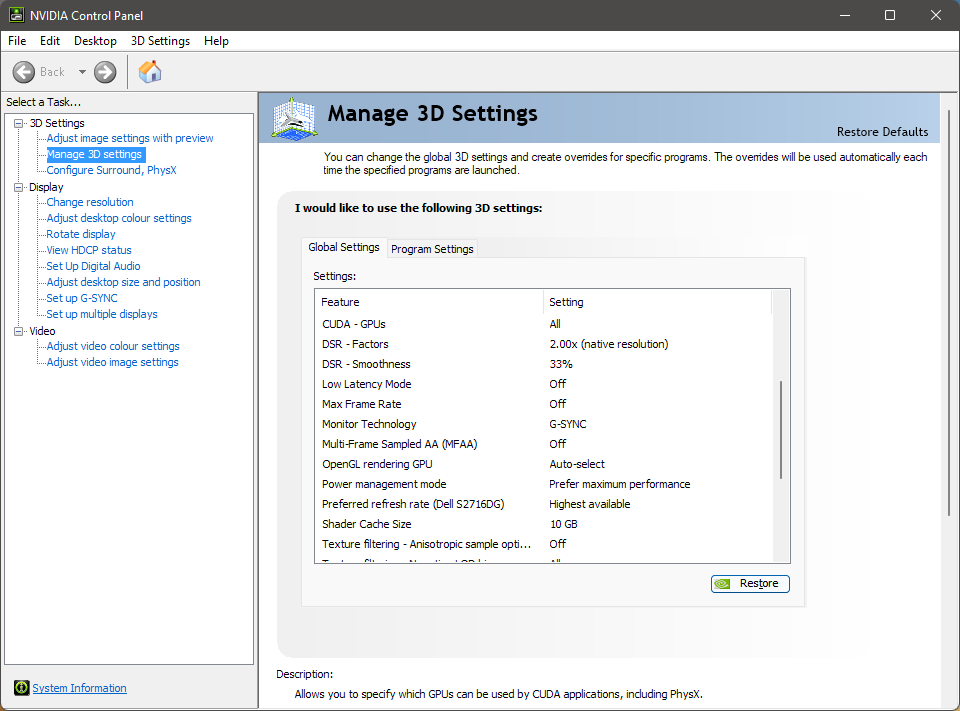Collapse the Display tree node
Image resolution: width=960 pixels, height=711 pixels.
tap(19, 187)
